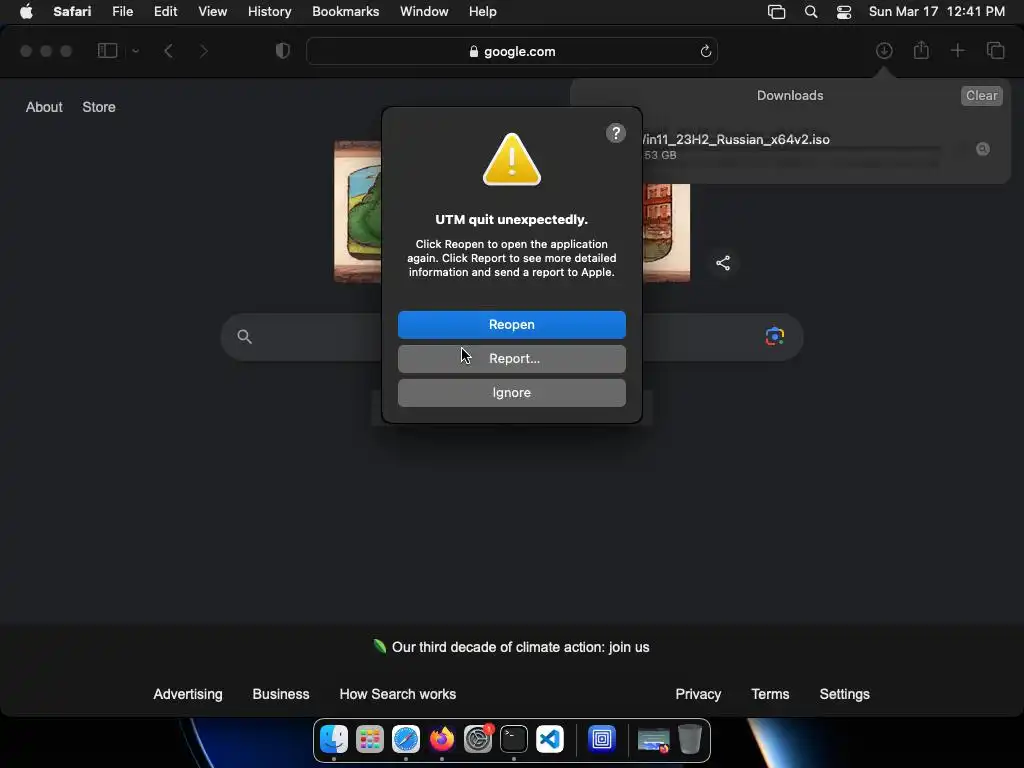
Task: Go back with the back arrow
Action: point(168,51)
